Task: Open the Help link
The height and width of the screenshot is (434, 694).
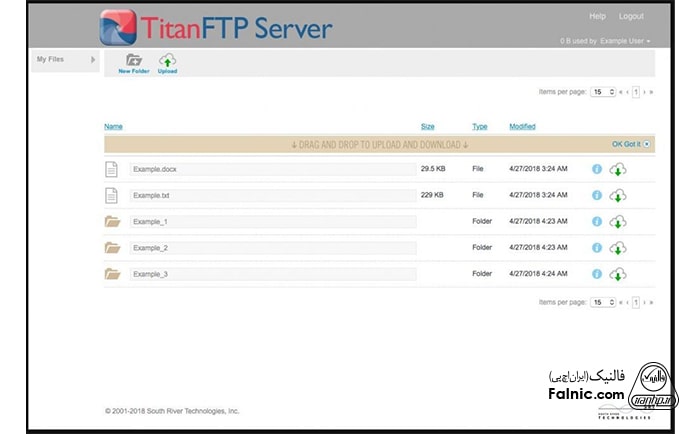Action: point(597,17)
